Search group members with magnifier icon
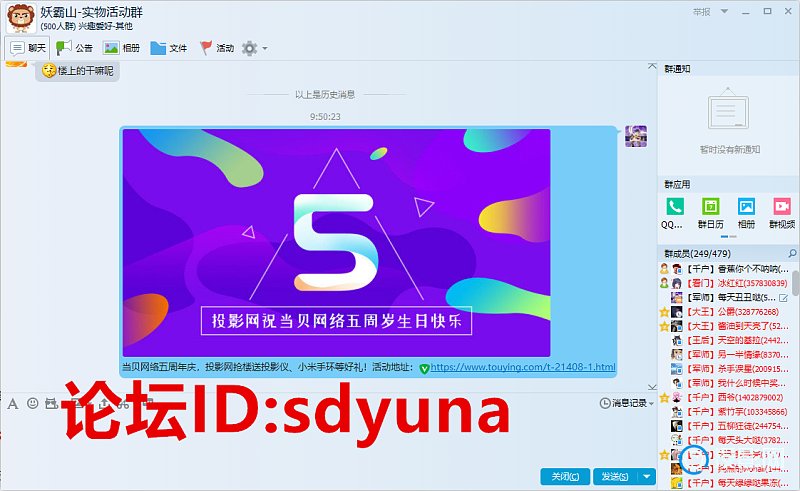This screenshot has height=491, width=800. click(x=792, y=253)
